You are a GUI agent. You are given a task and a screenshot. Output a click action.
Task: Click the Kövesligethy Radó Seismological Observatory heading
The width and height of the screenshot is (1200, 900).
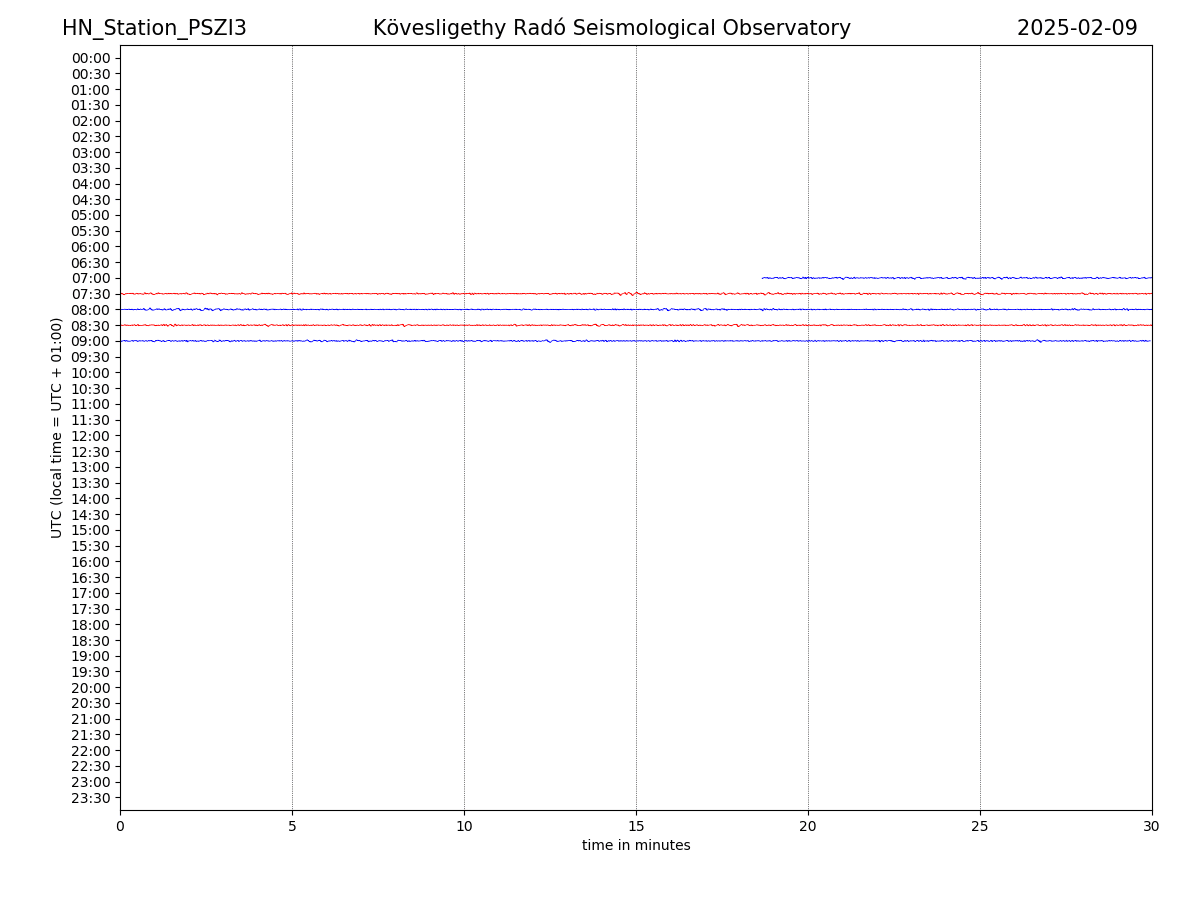611,28
